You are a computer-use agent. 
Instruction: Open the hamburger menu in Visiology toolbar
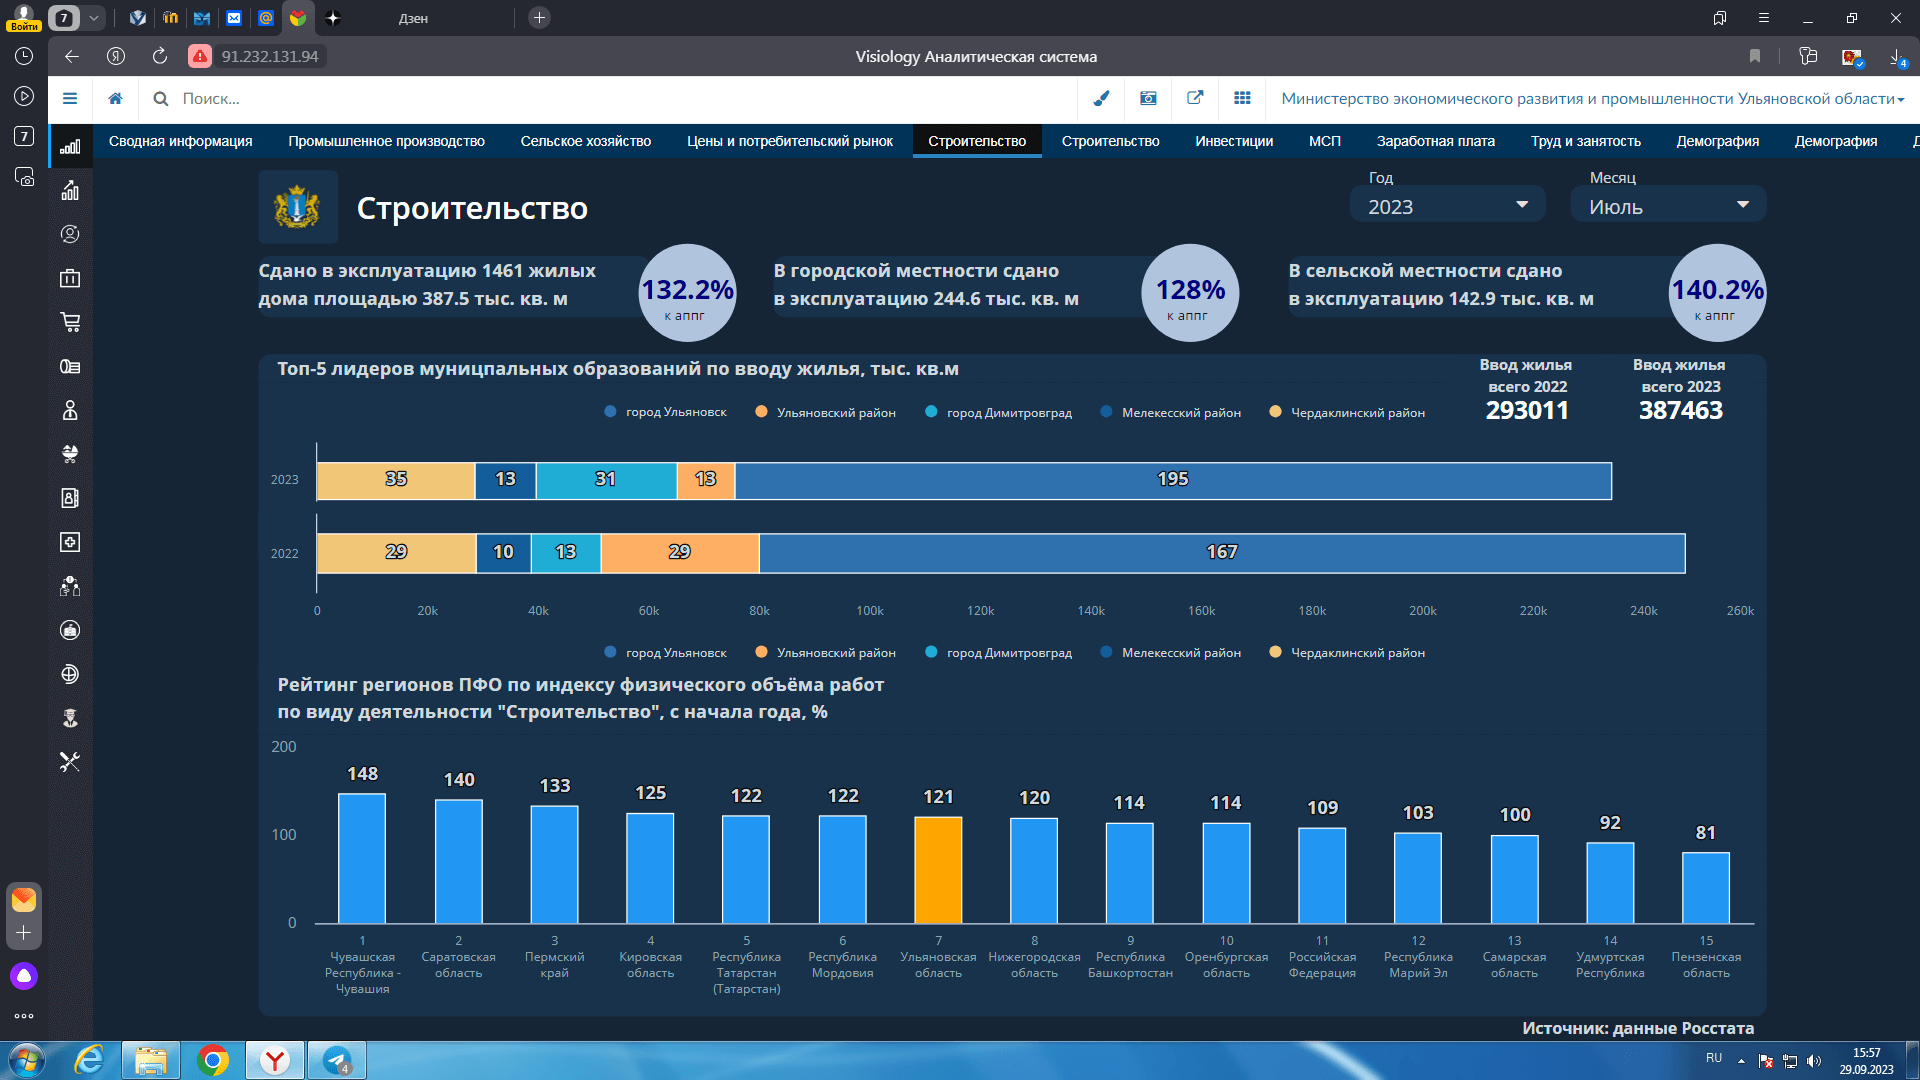(x=70, y=98)
